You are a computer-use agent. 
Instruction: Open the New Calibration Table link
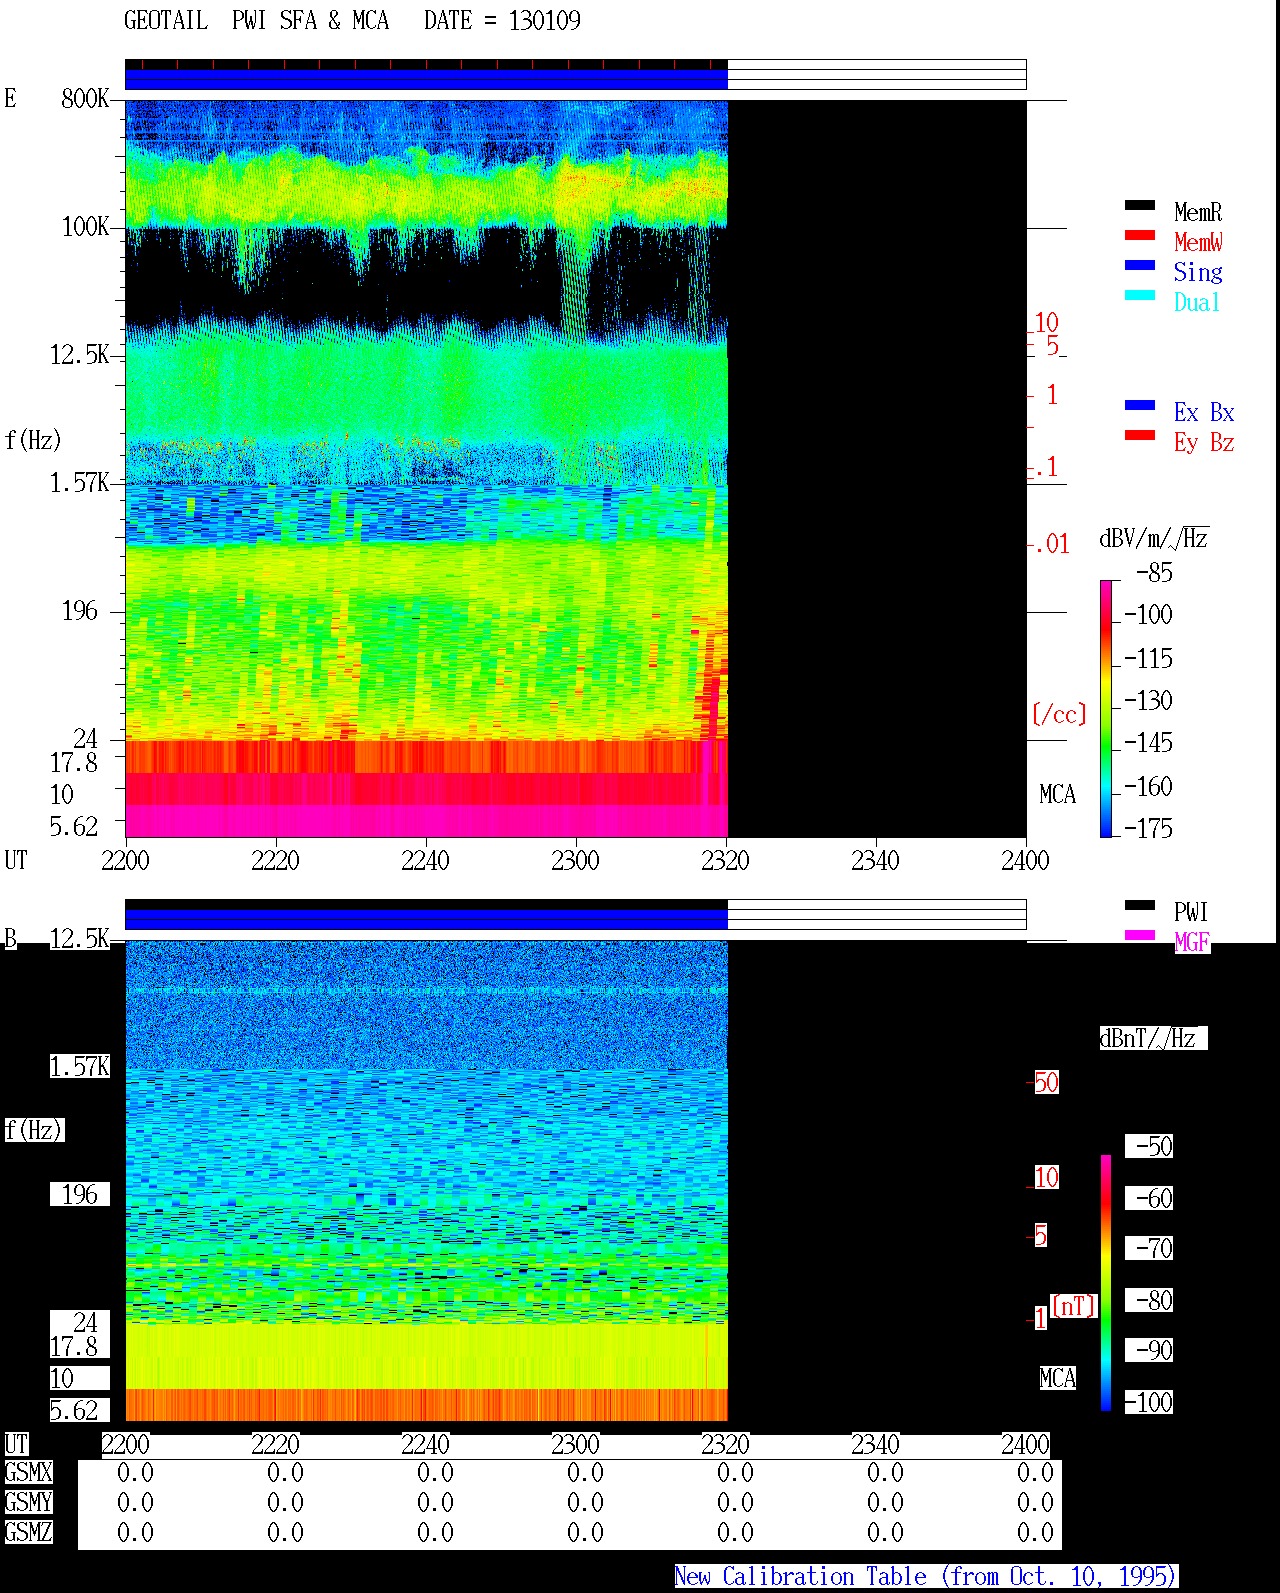pyautogui.click(x=926, y=1576)
